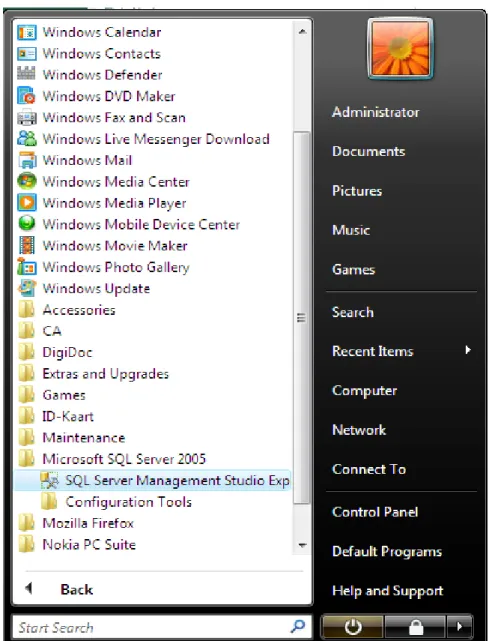This screenshot has width=489, height=641.
Task: Open the Windows Media Player icon
Action: (27, 203)
